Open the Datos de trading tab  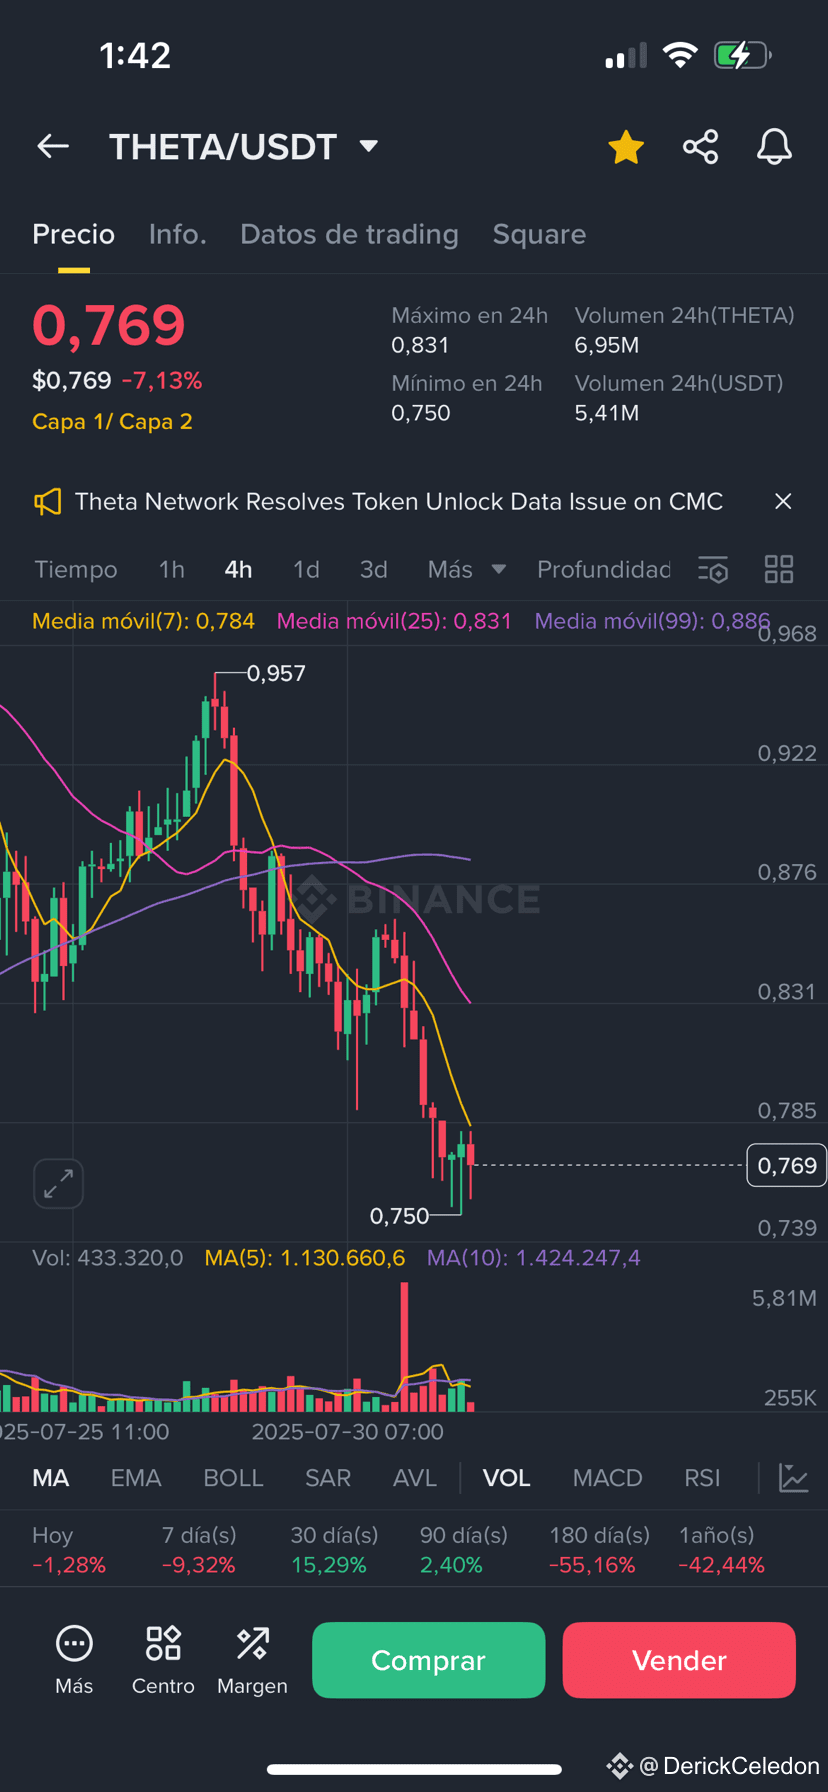pos(349,234)
